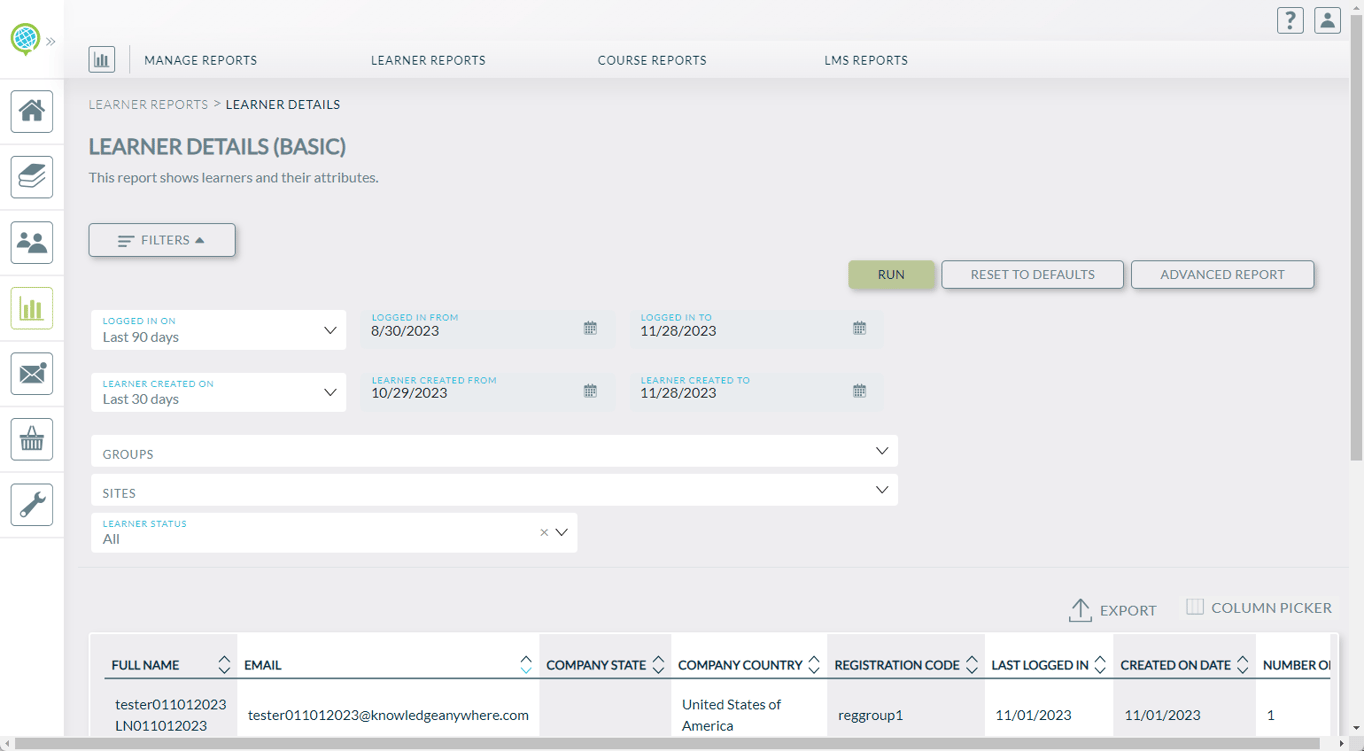The width and height of the screenshot is (1364, 751).
Task: Click the tester011012023 LN011012023 name cell
Action: pos(170,715)
